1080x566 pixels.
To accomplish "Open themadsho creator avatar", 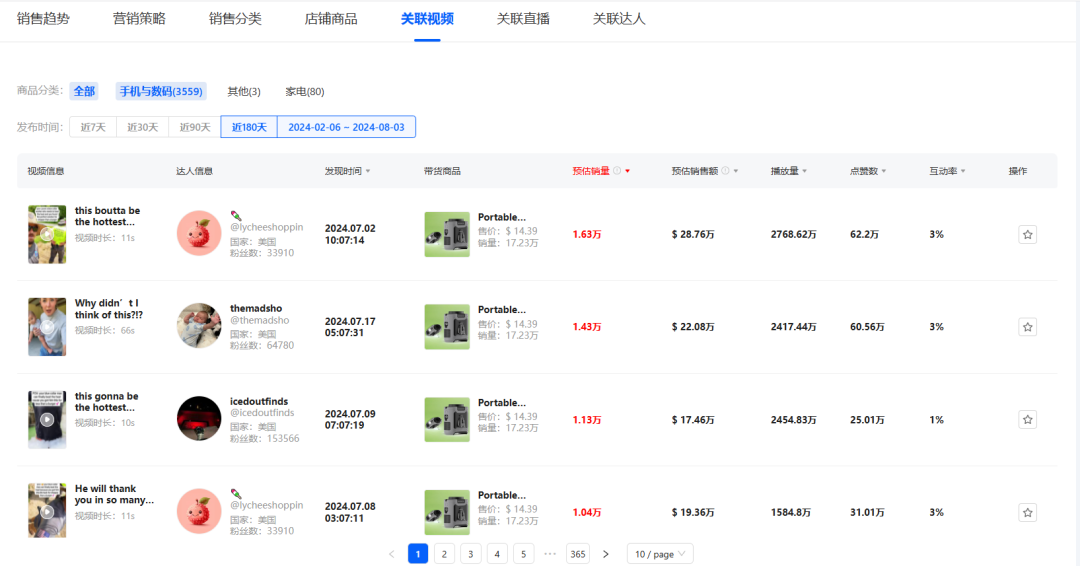I will [x=199, y=326].
